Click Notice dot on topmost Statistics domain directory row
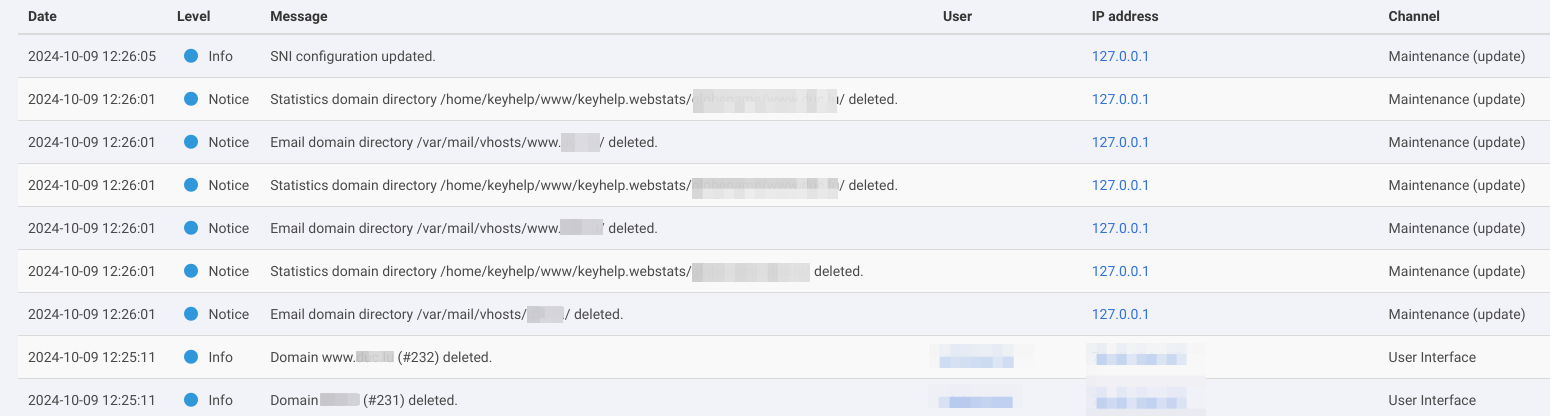Viewport: 1550px width, 416px height. pos(191,99)
